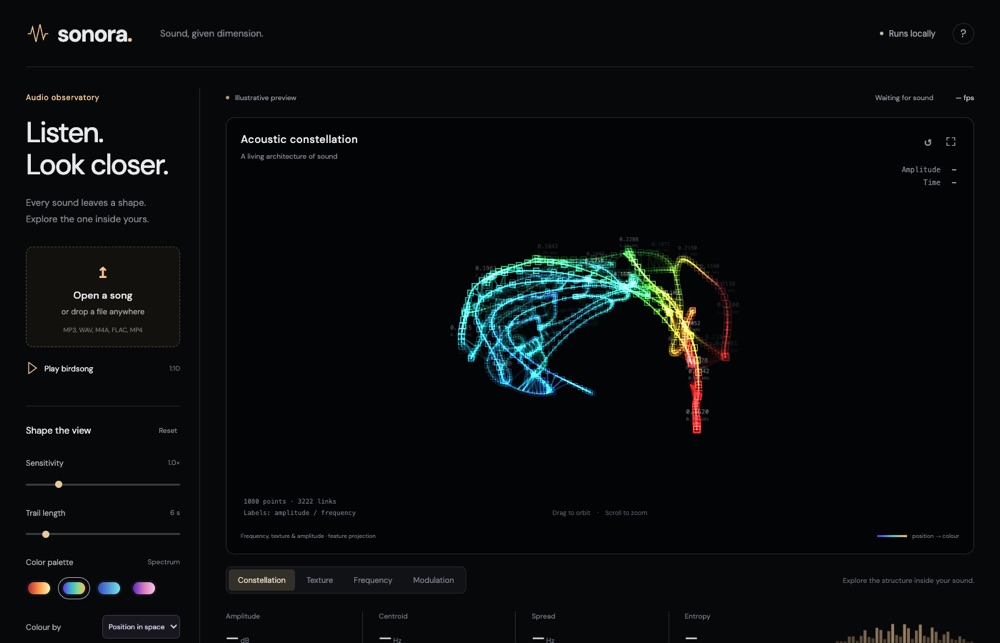Viewport: 1000px width, 643px height.
Task: Play the birdsong sample triangle icon
Action: tap(32, 368)
